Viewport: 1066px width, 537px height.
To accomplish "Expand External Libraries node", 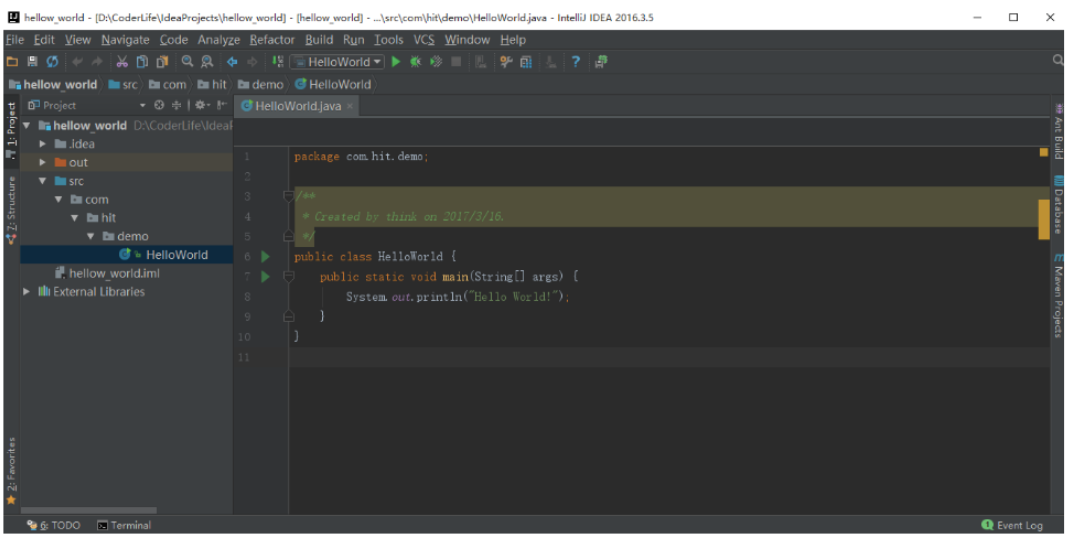I will click(x=27, y=292).
